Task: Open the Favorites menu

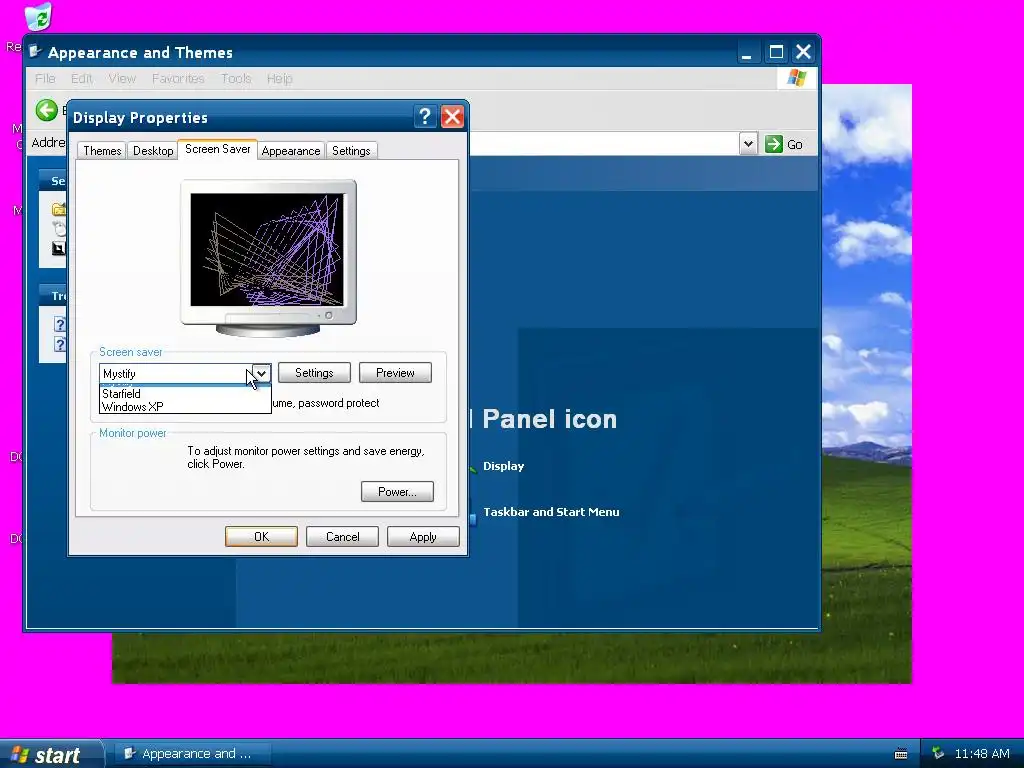Action: pos(178,78)
